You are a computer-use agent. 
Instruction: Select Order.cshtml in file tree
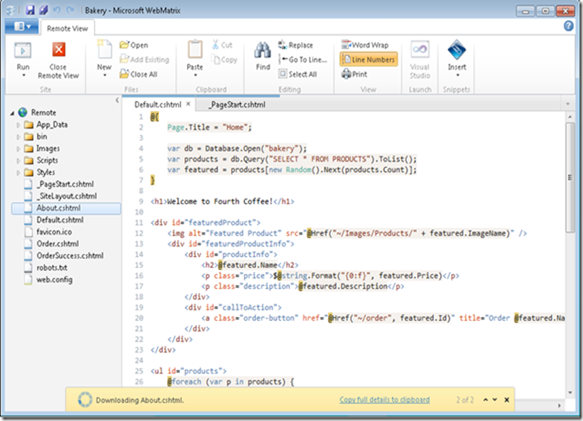point(58,244)
